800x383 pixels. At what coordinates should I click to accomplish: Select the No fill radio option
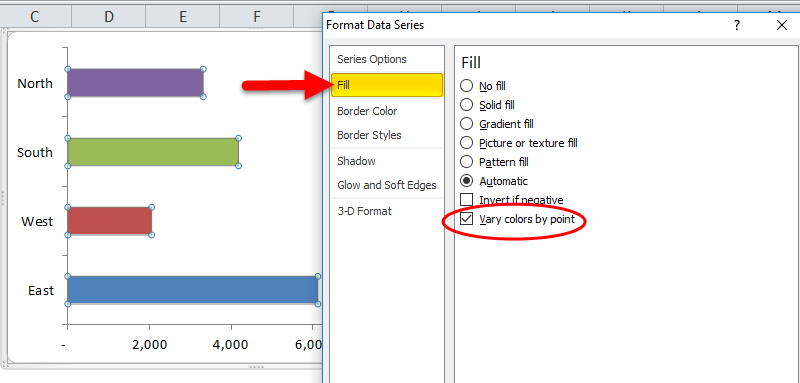tap(466, 86)
